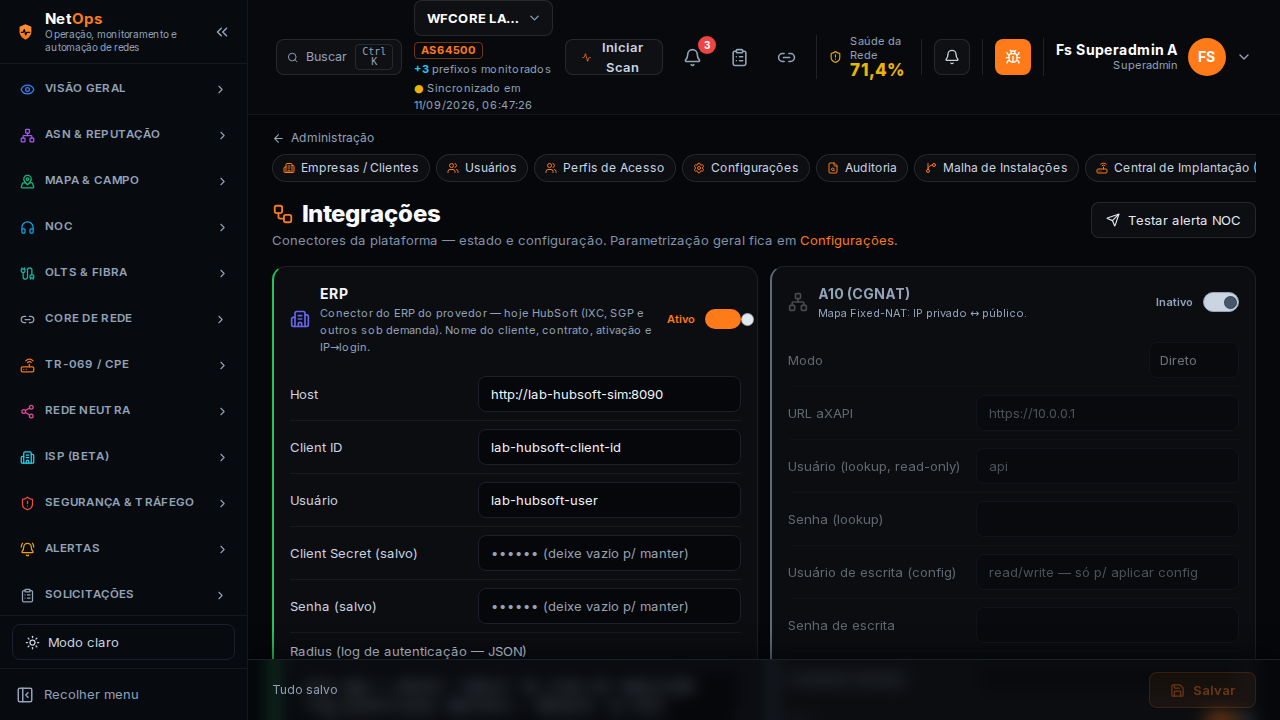Click the Mapa & Campo pin icon
1280x720 pixels.
[28, 181]
